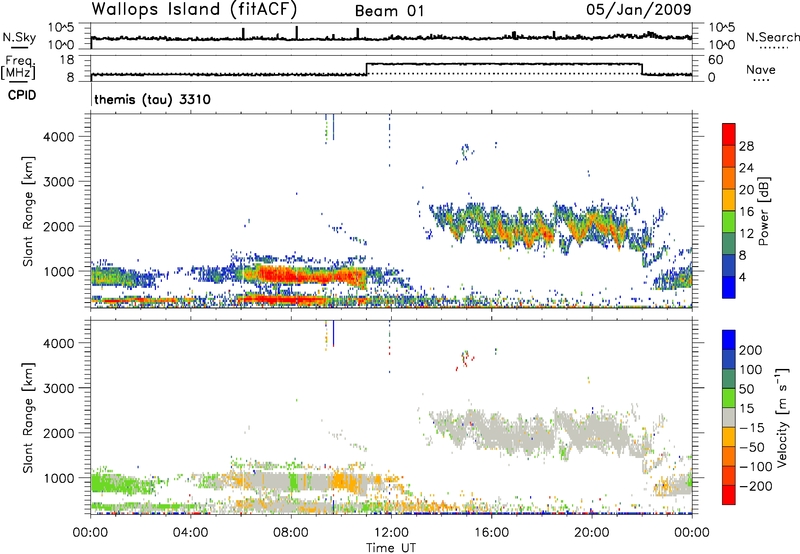Select the "12:00" time tick label

tap(391, 533)
